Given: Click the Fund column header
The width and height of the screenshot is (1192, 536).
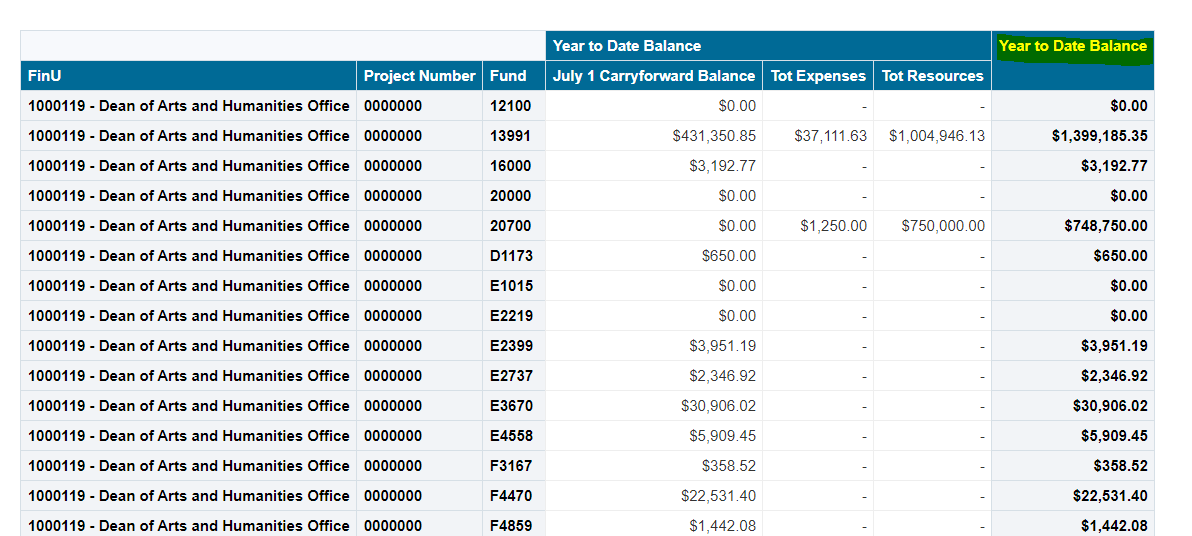Looking at the screenshot, I should (x=508, y=76).
